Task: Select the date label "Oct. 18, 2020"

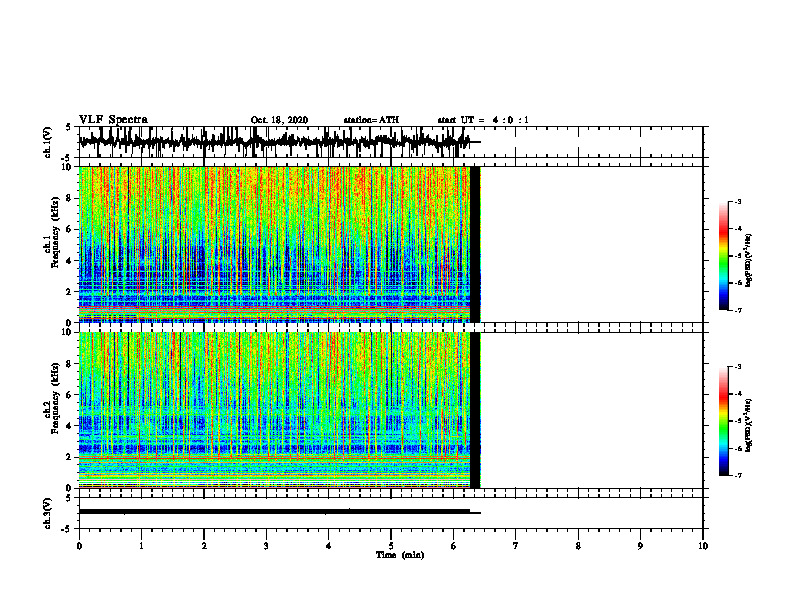Action: click(x=279, y=120)
